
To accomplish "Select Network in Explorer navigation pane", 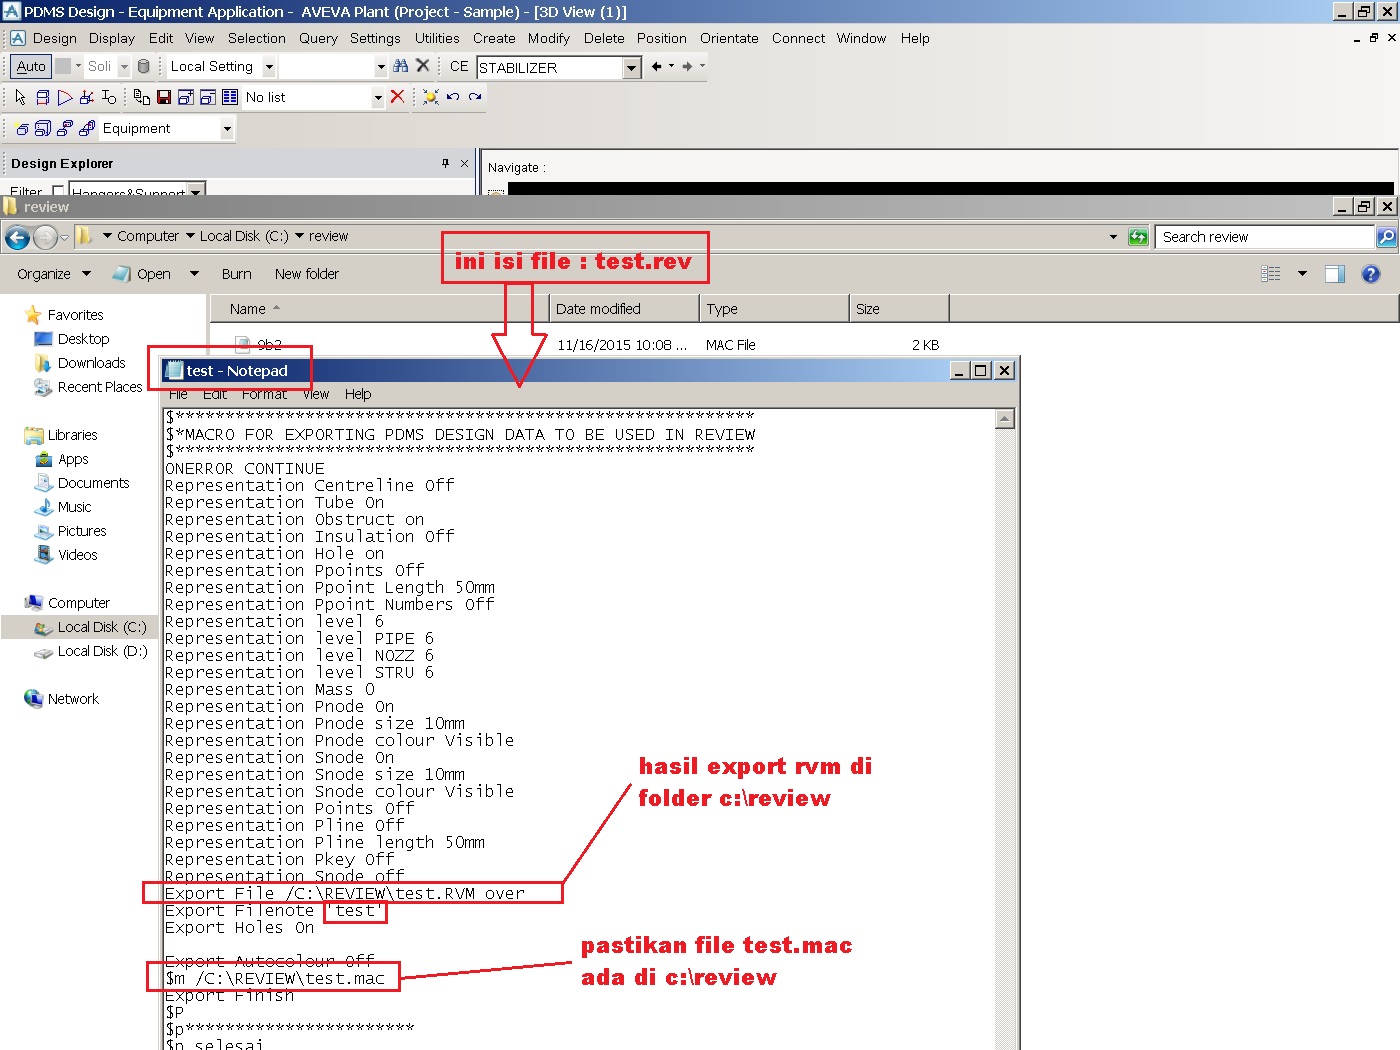I will point(73,699).
